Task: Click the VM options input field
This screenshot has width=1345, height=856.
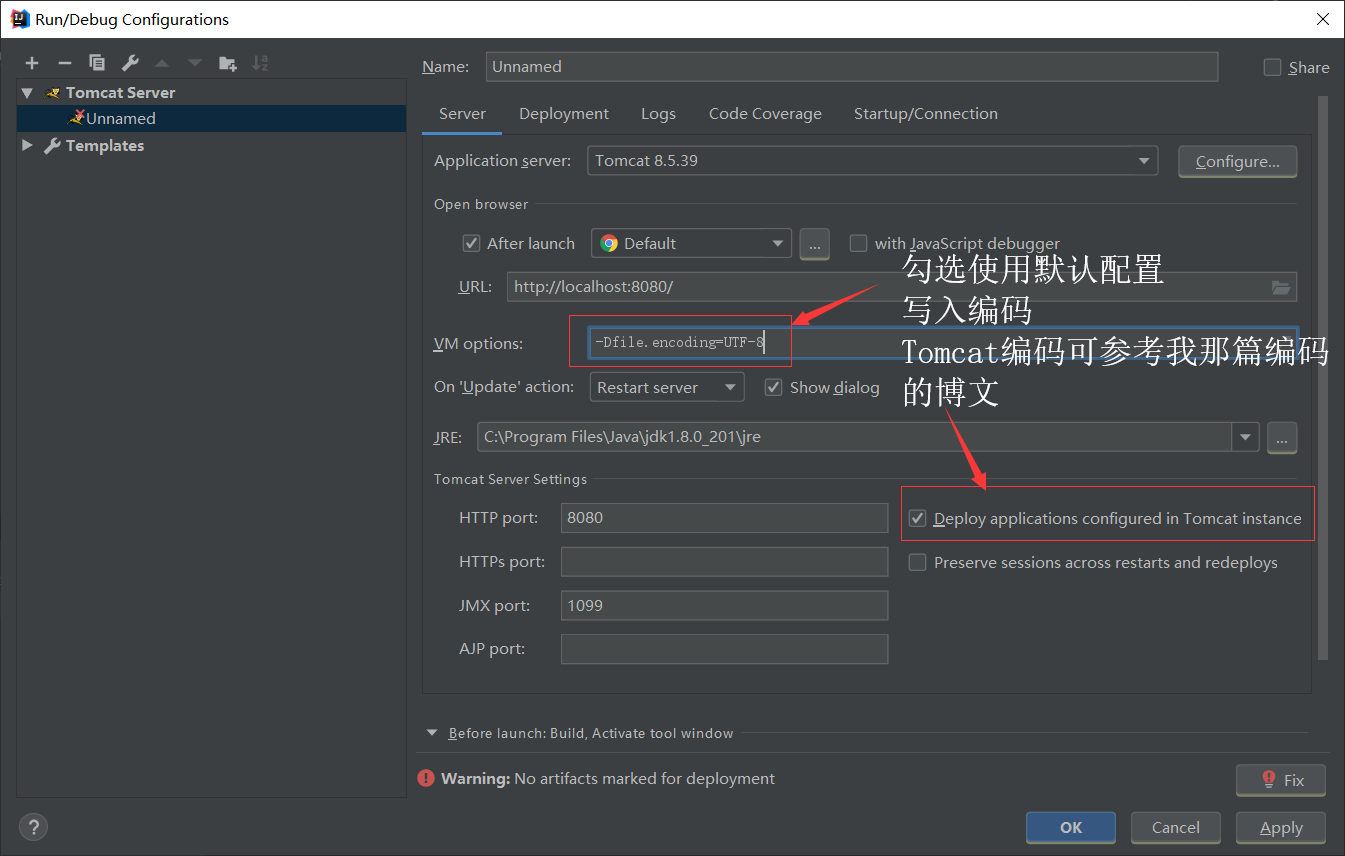Action: tap(942, 343)
